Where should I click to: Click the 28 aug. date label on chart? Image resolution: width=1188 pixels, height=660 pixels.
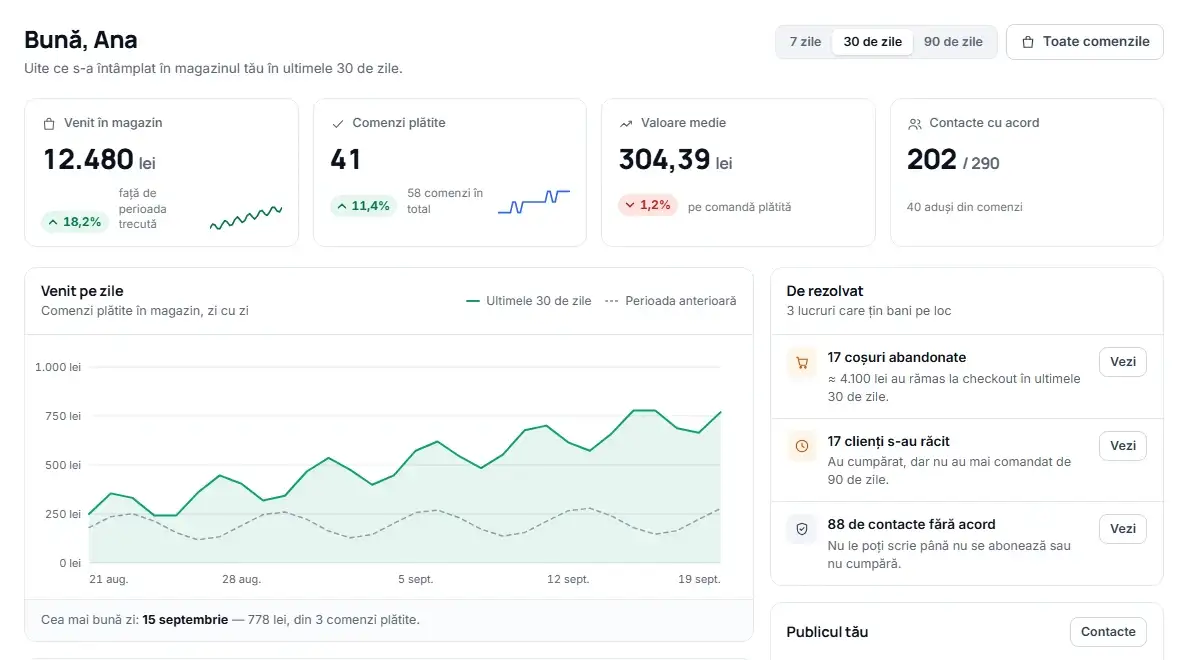pyautogui.click(x=241, y=580)
